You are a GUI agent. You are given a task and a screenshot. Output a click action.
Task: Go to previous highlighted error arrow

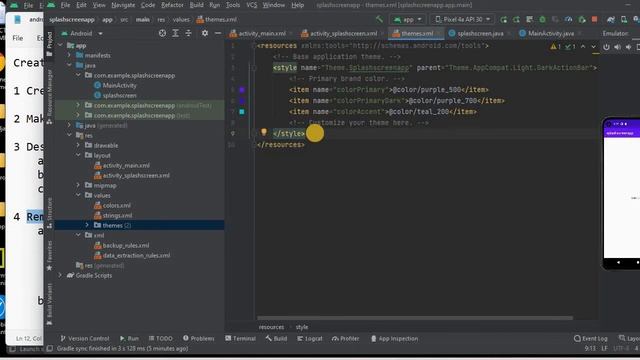point(583,47)
